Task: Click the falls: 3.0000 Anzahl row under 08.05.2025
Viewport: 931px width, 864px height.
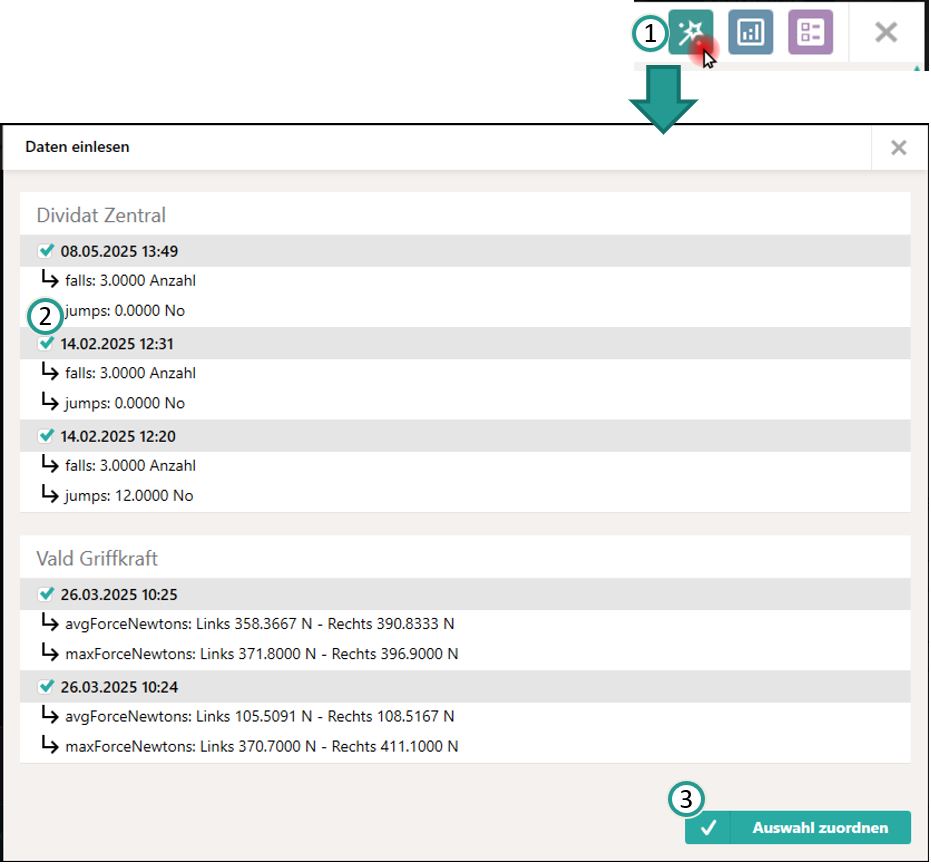Action: (130, 281)
